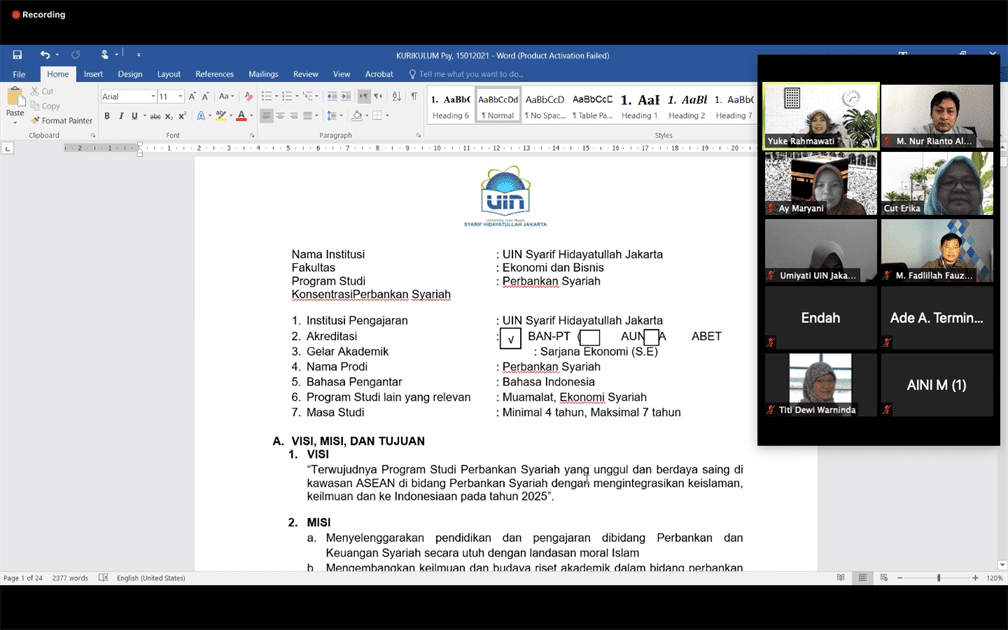Click the Undo arrow icon
1008x630 pixels.
[45, 55]
